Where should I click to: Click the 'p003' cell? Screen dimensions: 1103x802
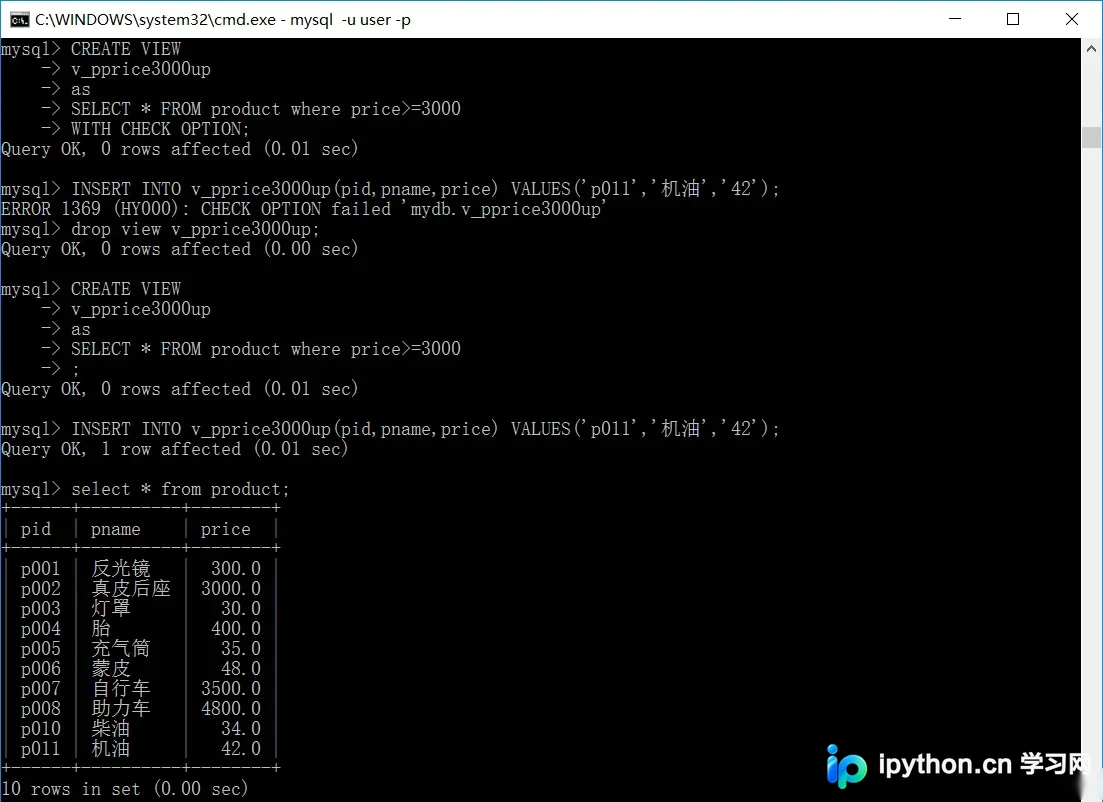click(40, 609)
